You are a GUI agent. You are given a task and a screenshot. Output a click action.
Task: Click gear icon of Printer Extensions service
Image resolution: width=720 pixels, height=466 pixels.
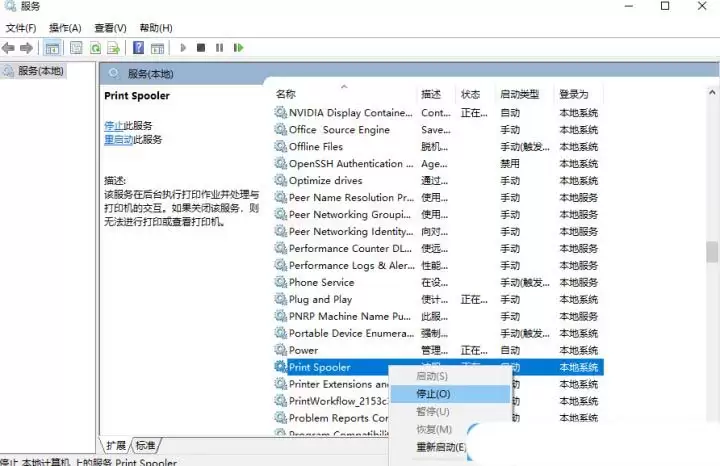click(281, 384)
